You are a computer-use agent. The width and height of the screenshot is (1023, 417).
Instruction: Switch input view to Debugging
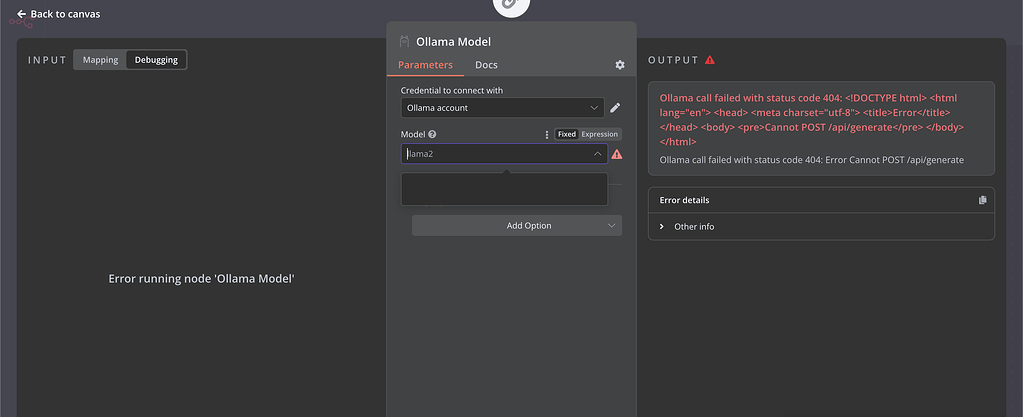pos(156,60)
